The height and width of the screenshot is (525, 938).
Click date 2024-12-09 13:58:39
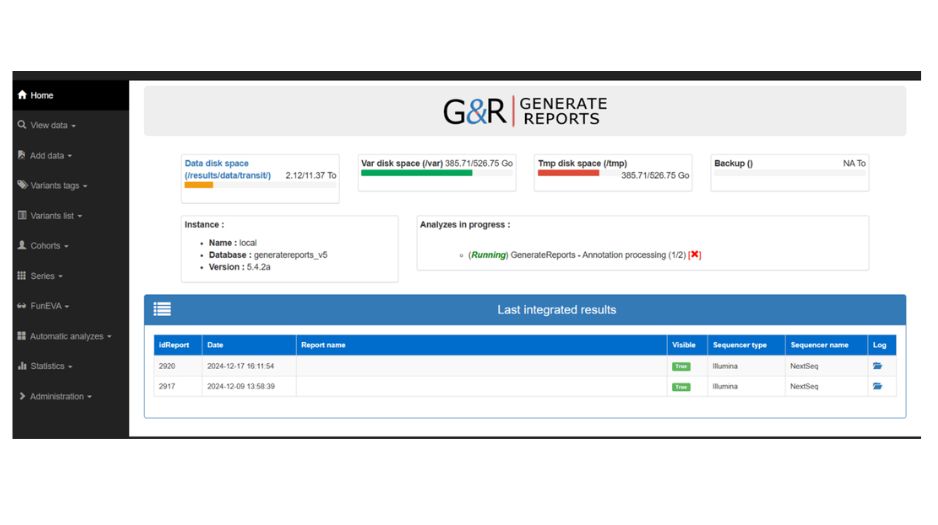point(241,386)
